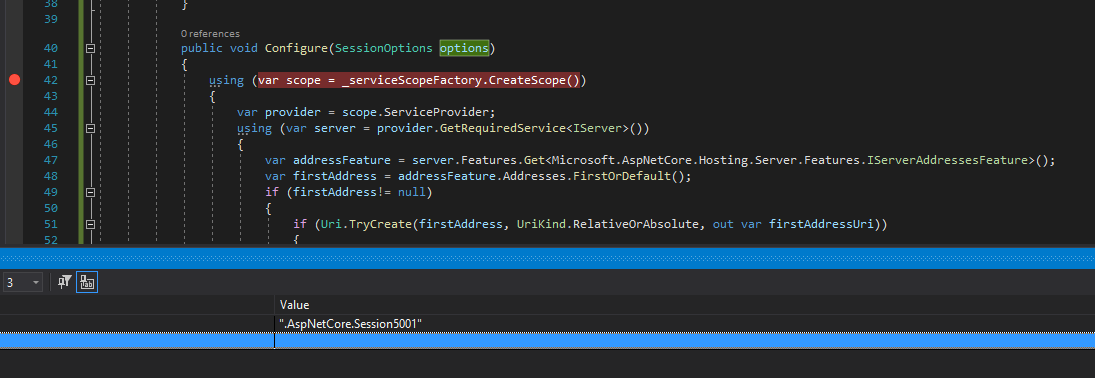
Task: Click IServer type argument on line 45
Action: click(x=596, y=129)
